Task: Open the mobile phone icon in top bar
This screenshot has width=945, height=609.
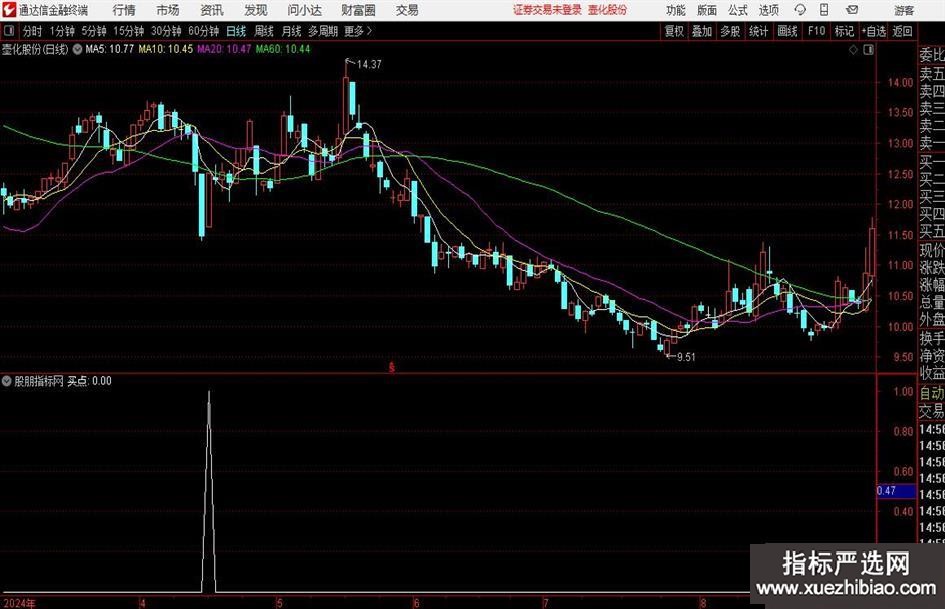Action: pos(824,10)
